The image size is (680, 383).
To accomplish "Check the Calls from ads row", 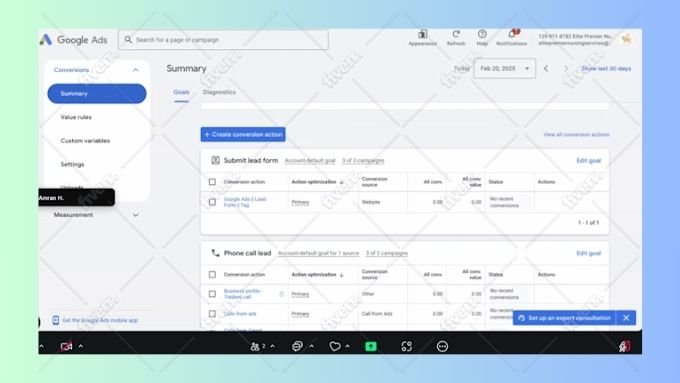I will 212,314.
